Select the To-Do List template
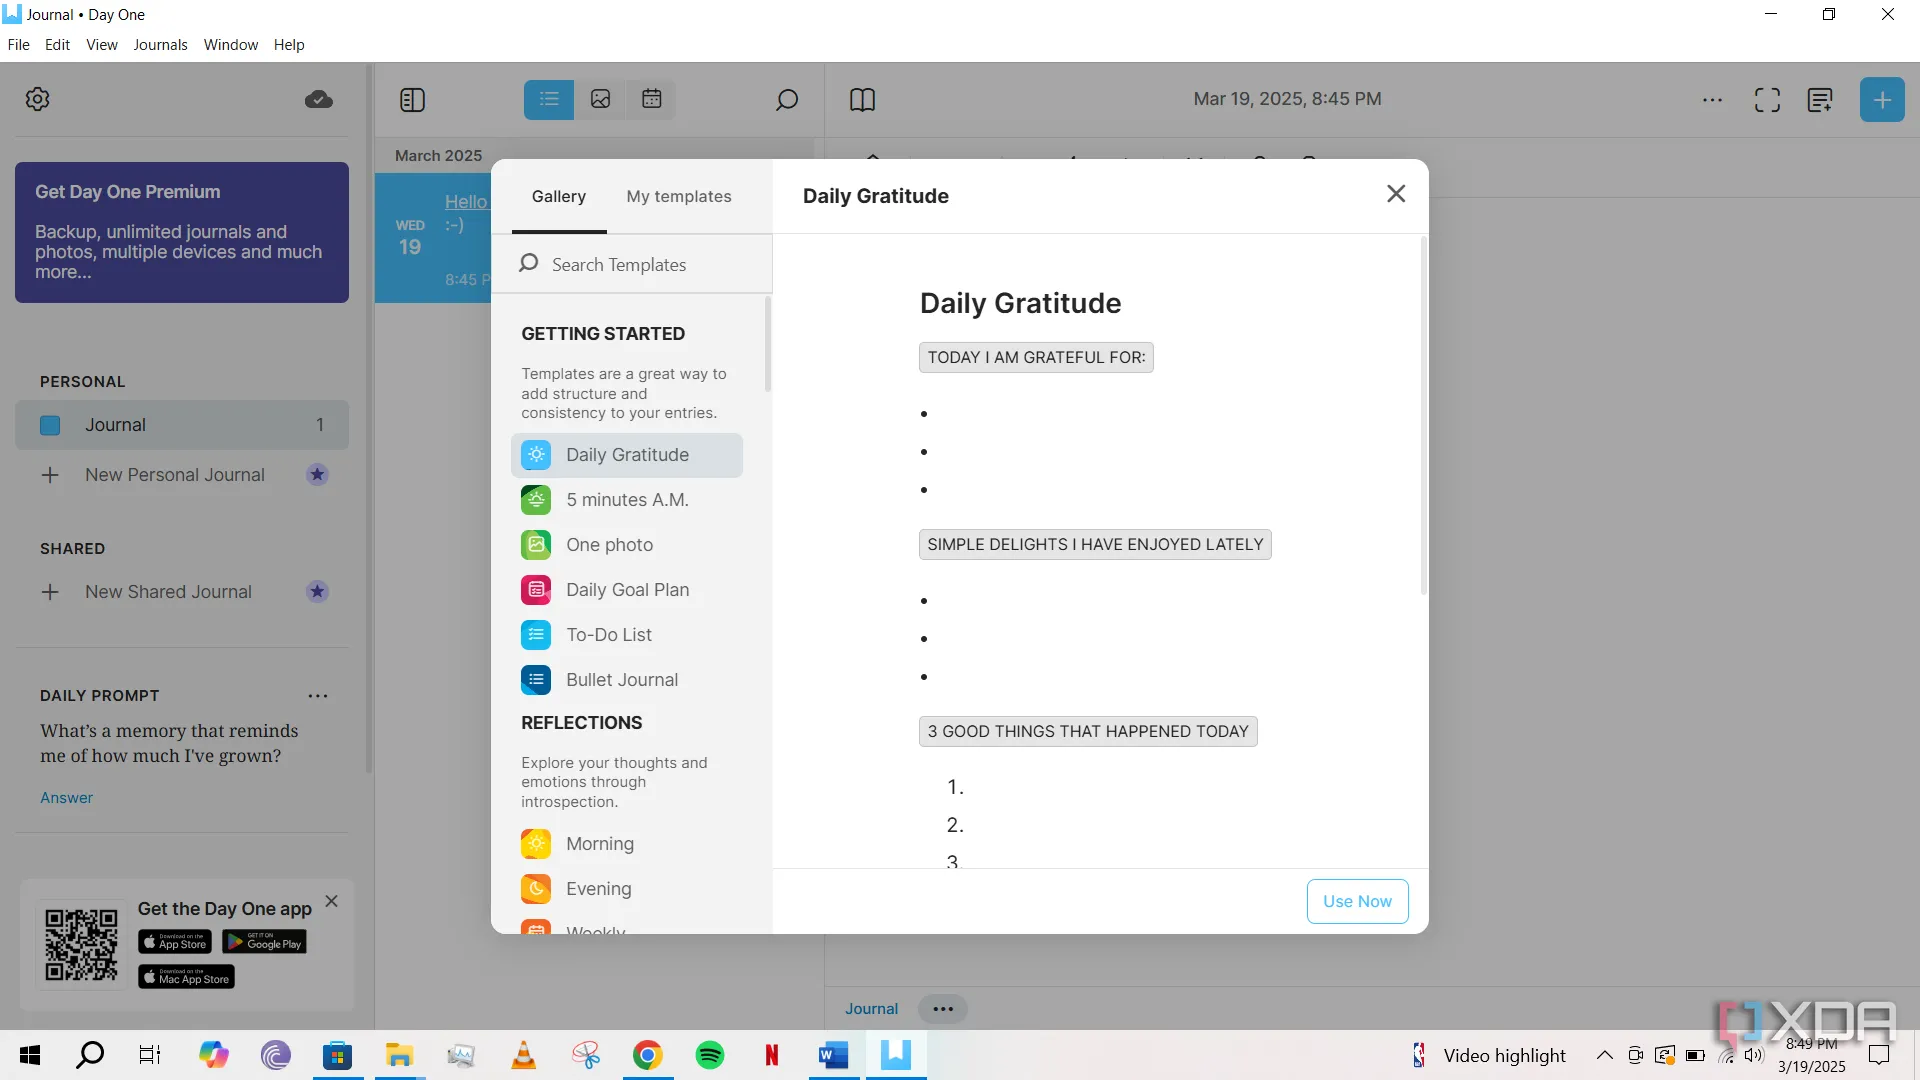The image size is (1920, 1080). coord(627,635)
